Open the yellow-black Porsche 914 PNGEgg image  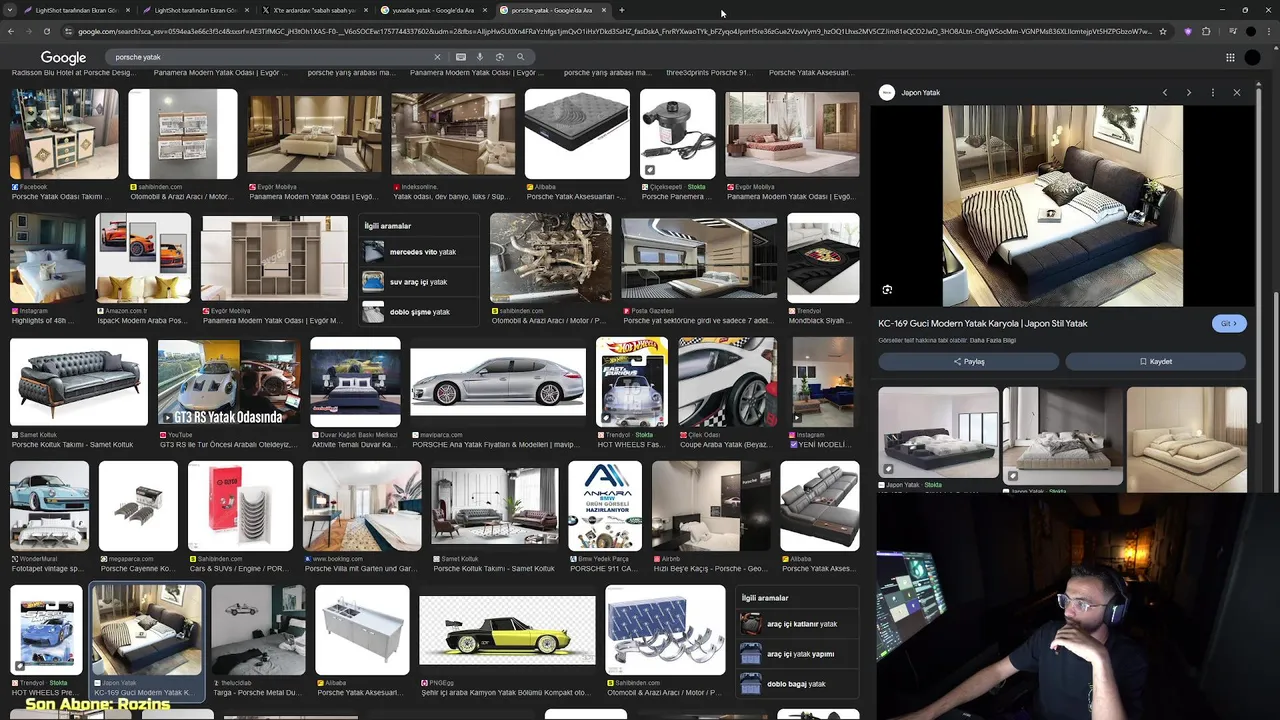point(507,630)
